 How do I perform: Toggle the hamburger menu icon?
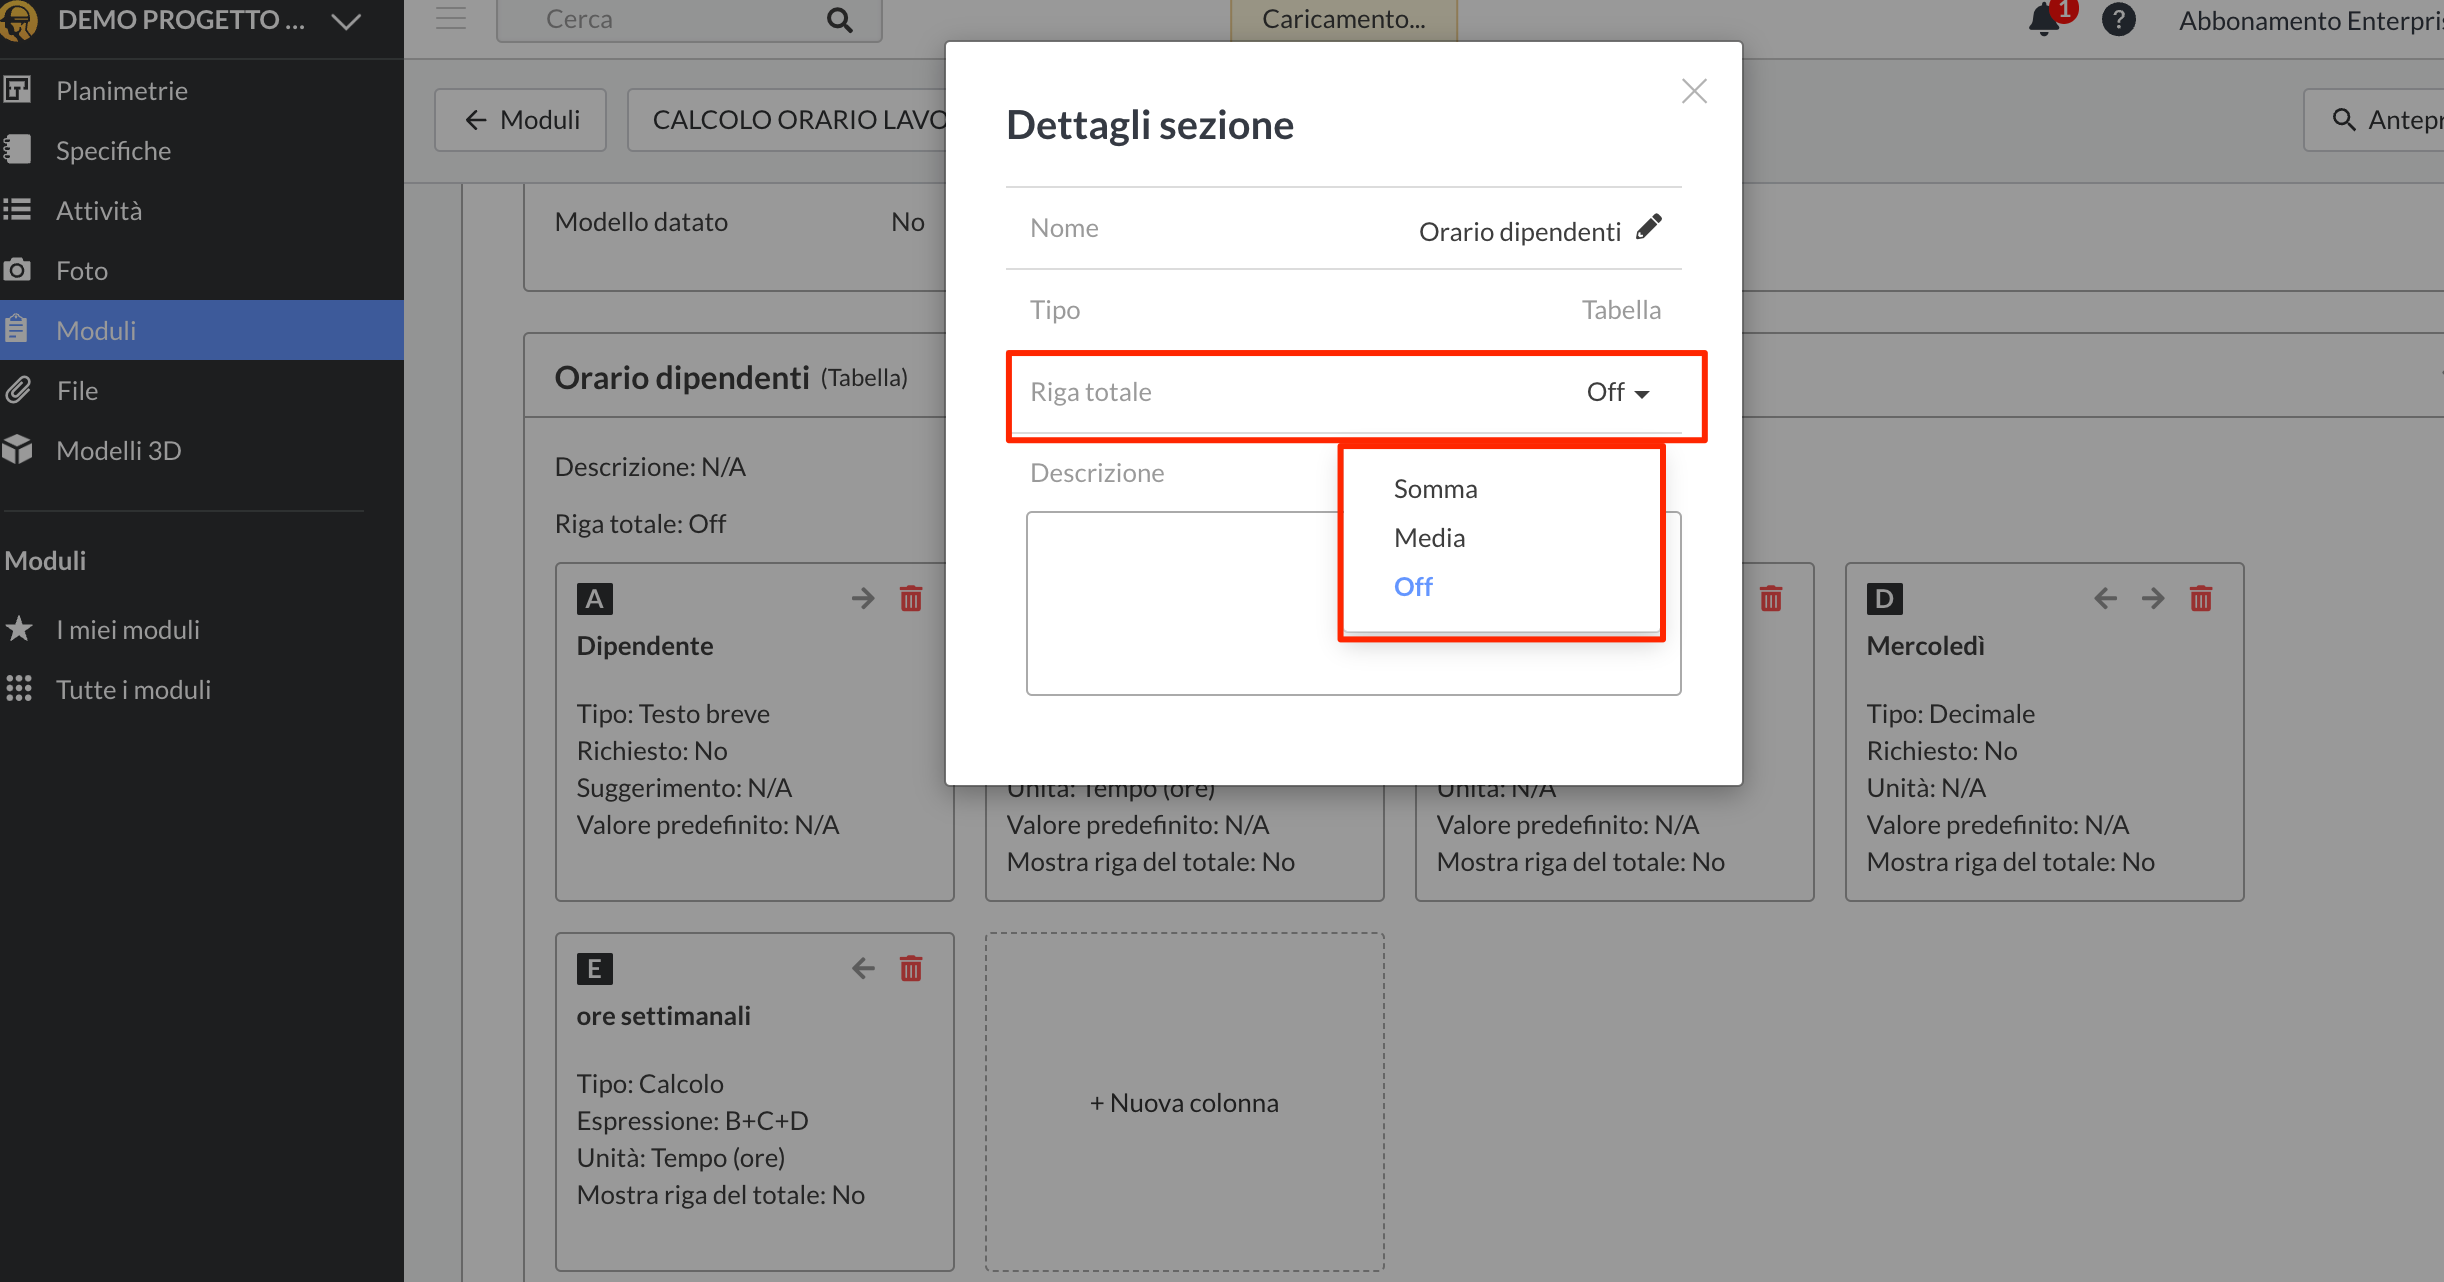point(451,19)
